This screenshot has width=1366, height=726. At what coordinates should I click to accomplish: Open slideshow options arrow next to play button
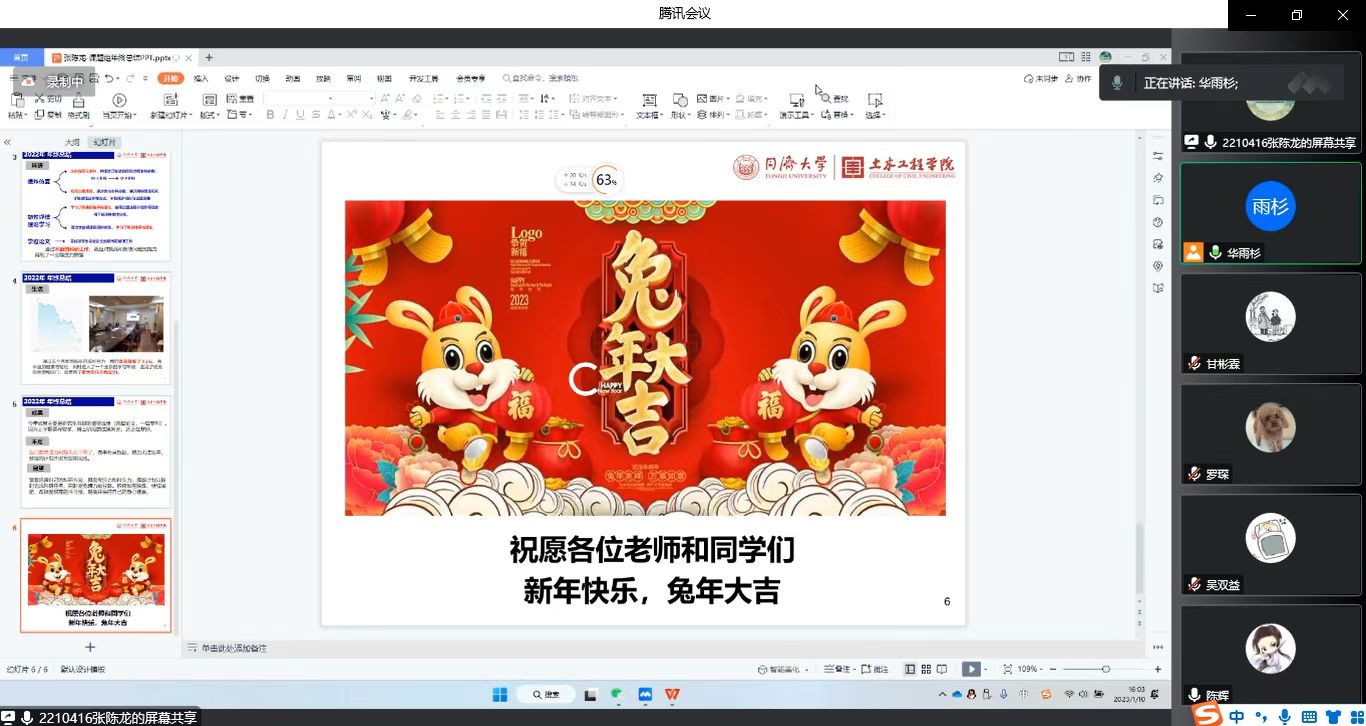(x=987, y=669)
